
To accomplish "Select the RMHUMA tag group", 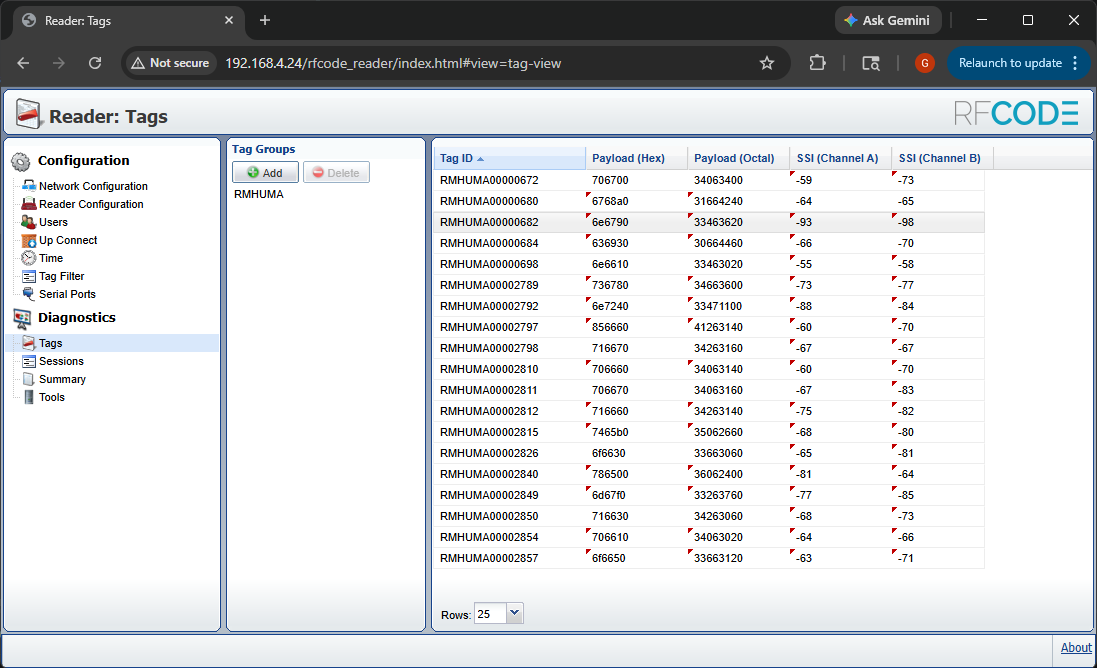I will [259, 195].
